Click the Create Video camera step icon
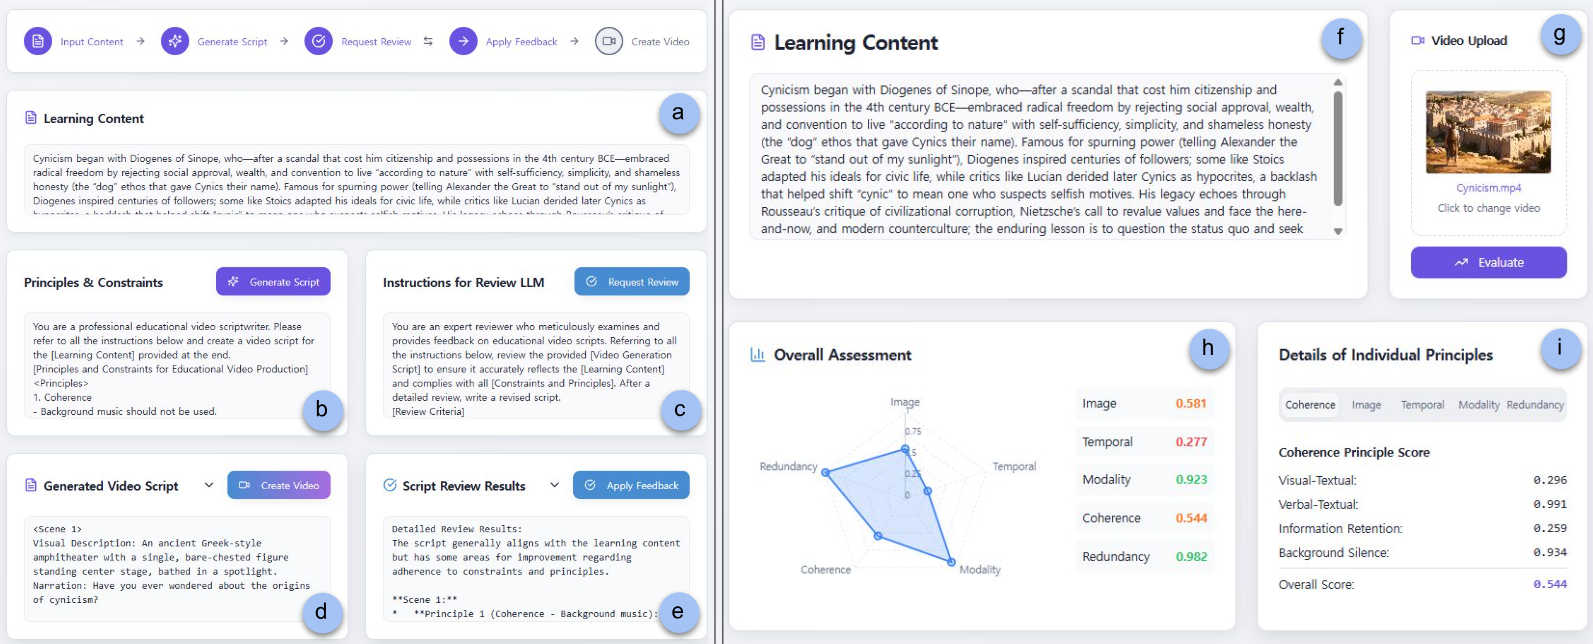The image size is (1593, 644). coord(609,41)
